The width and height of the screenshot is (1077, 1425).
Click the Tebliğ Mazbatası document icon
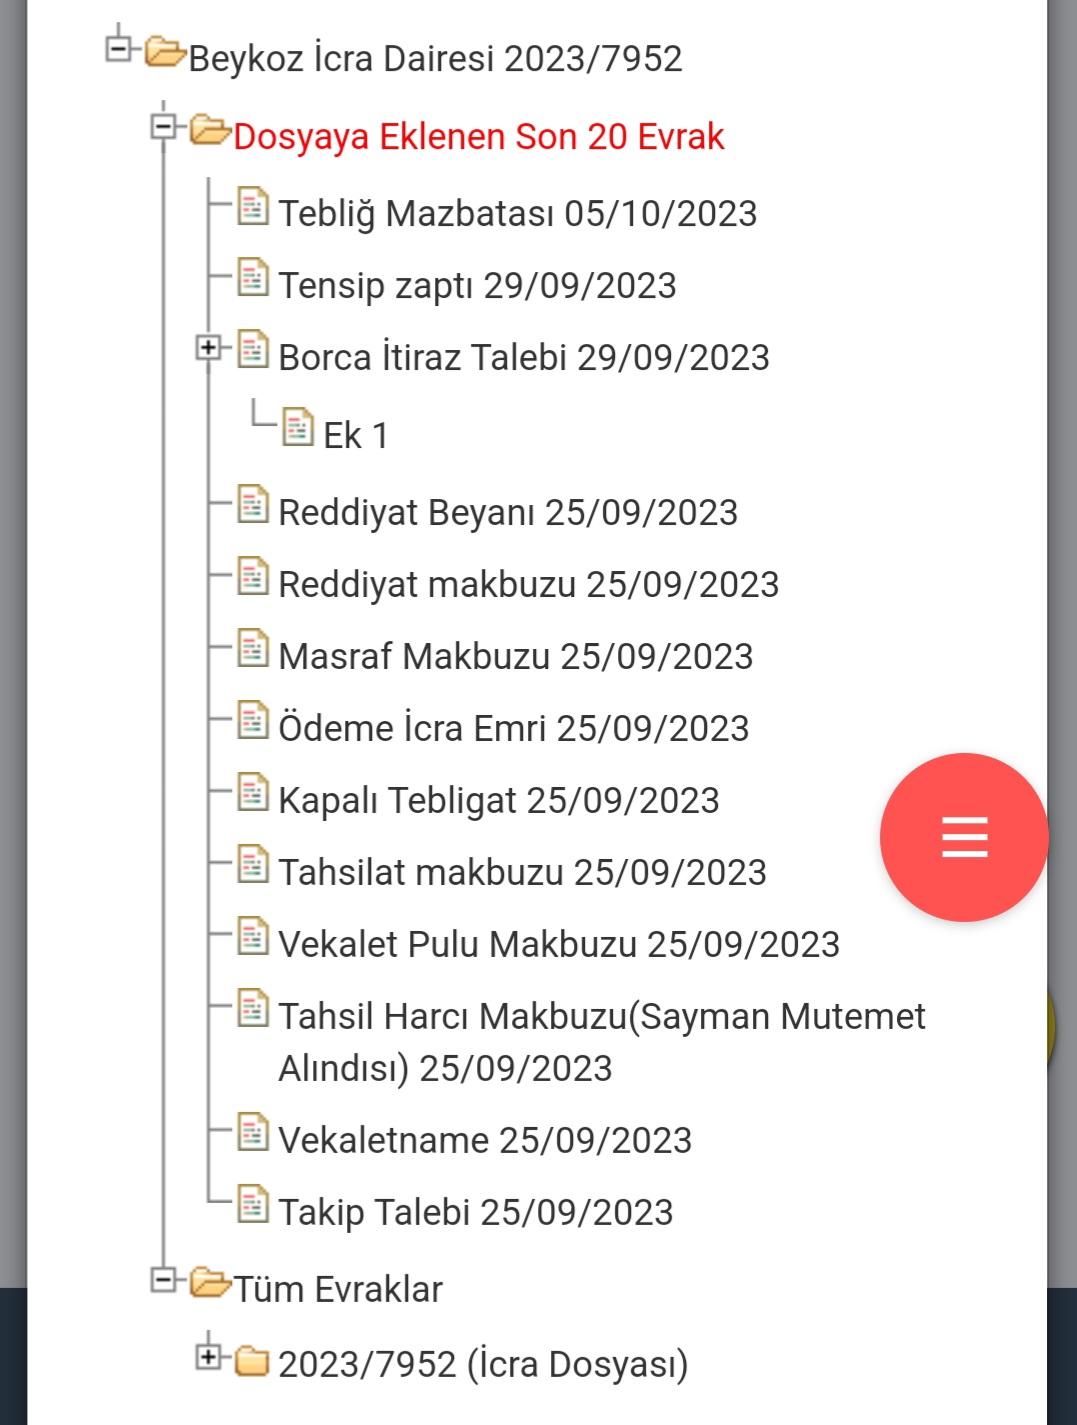[253, 206]
